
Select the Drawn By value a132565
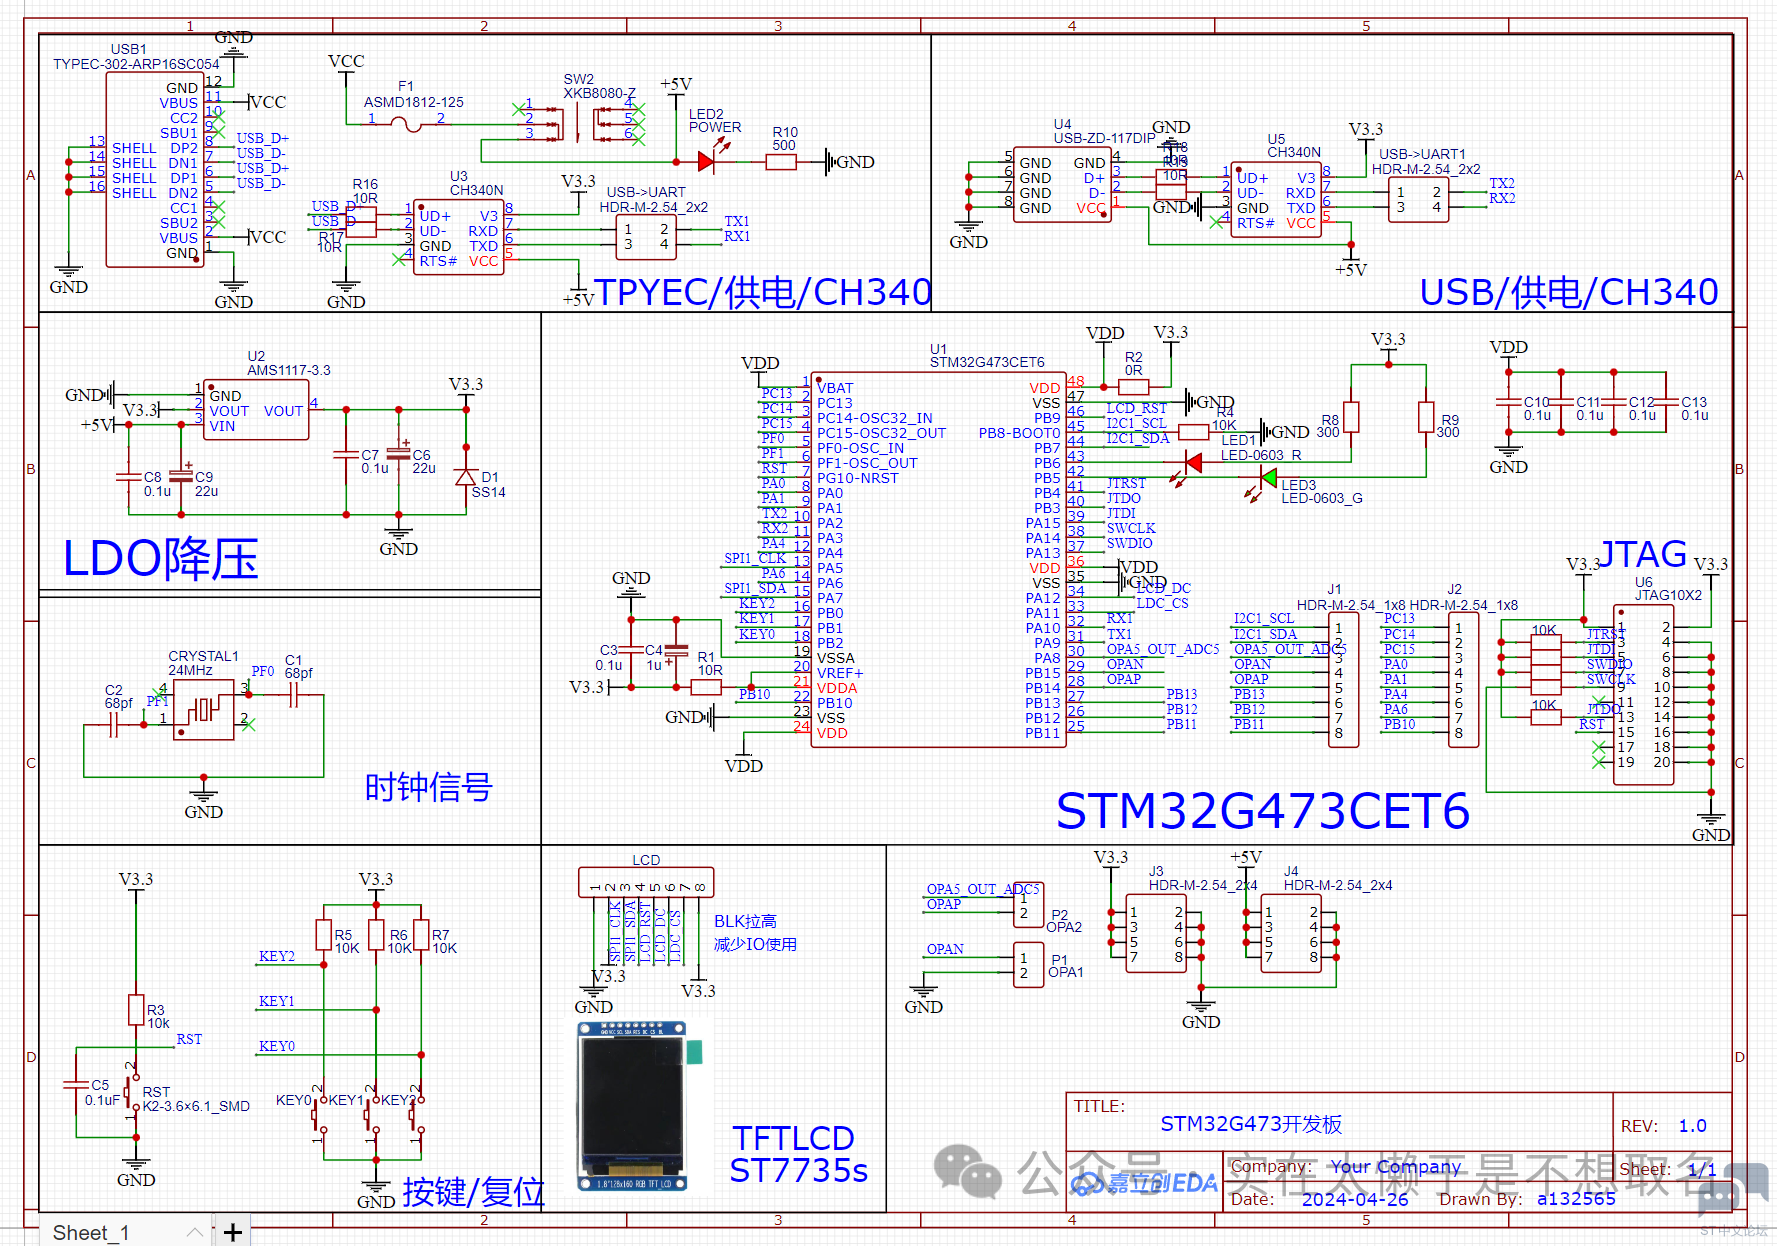coord(1576,1198)
